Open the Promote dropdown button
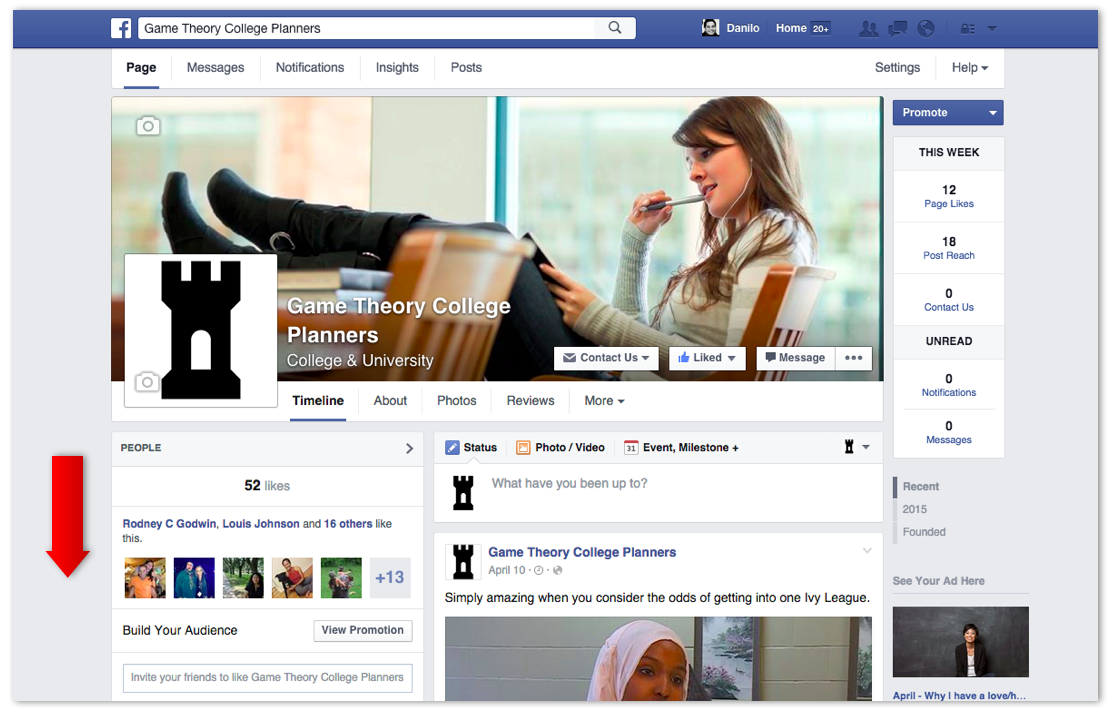Screen dimensions: 1112x722 947,112
